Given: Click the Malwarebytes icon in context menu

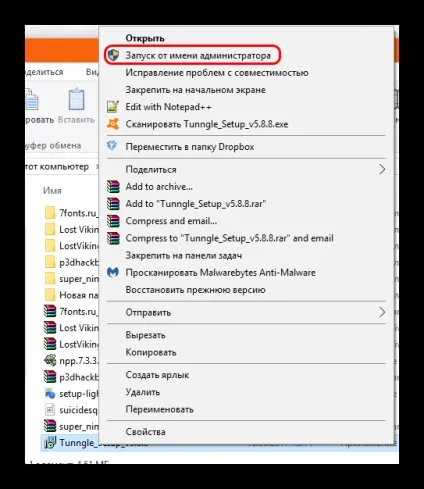Looking at the screenshot, I should pos(113,272).
